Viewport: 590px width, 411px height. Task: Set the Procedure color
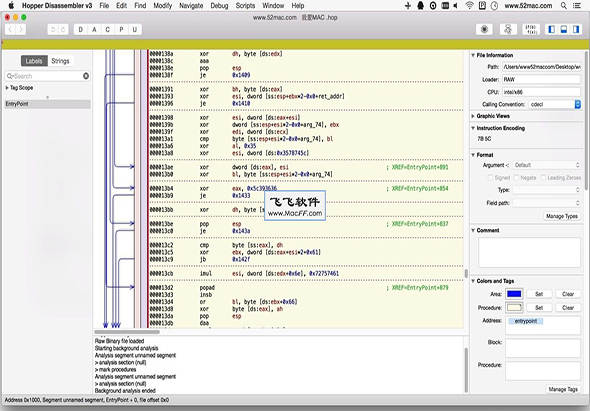tap(539, 308)
